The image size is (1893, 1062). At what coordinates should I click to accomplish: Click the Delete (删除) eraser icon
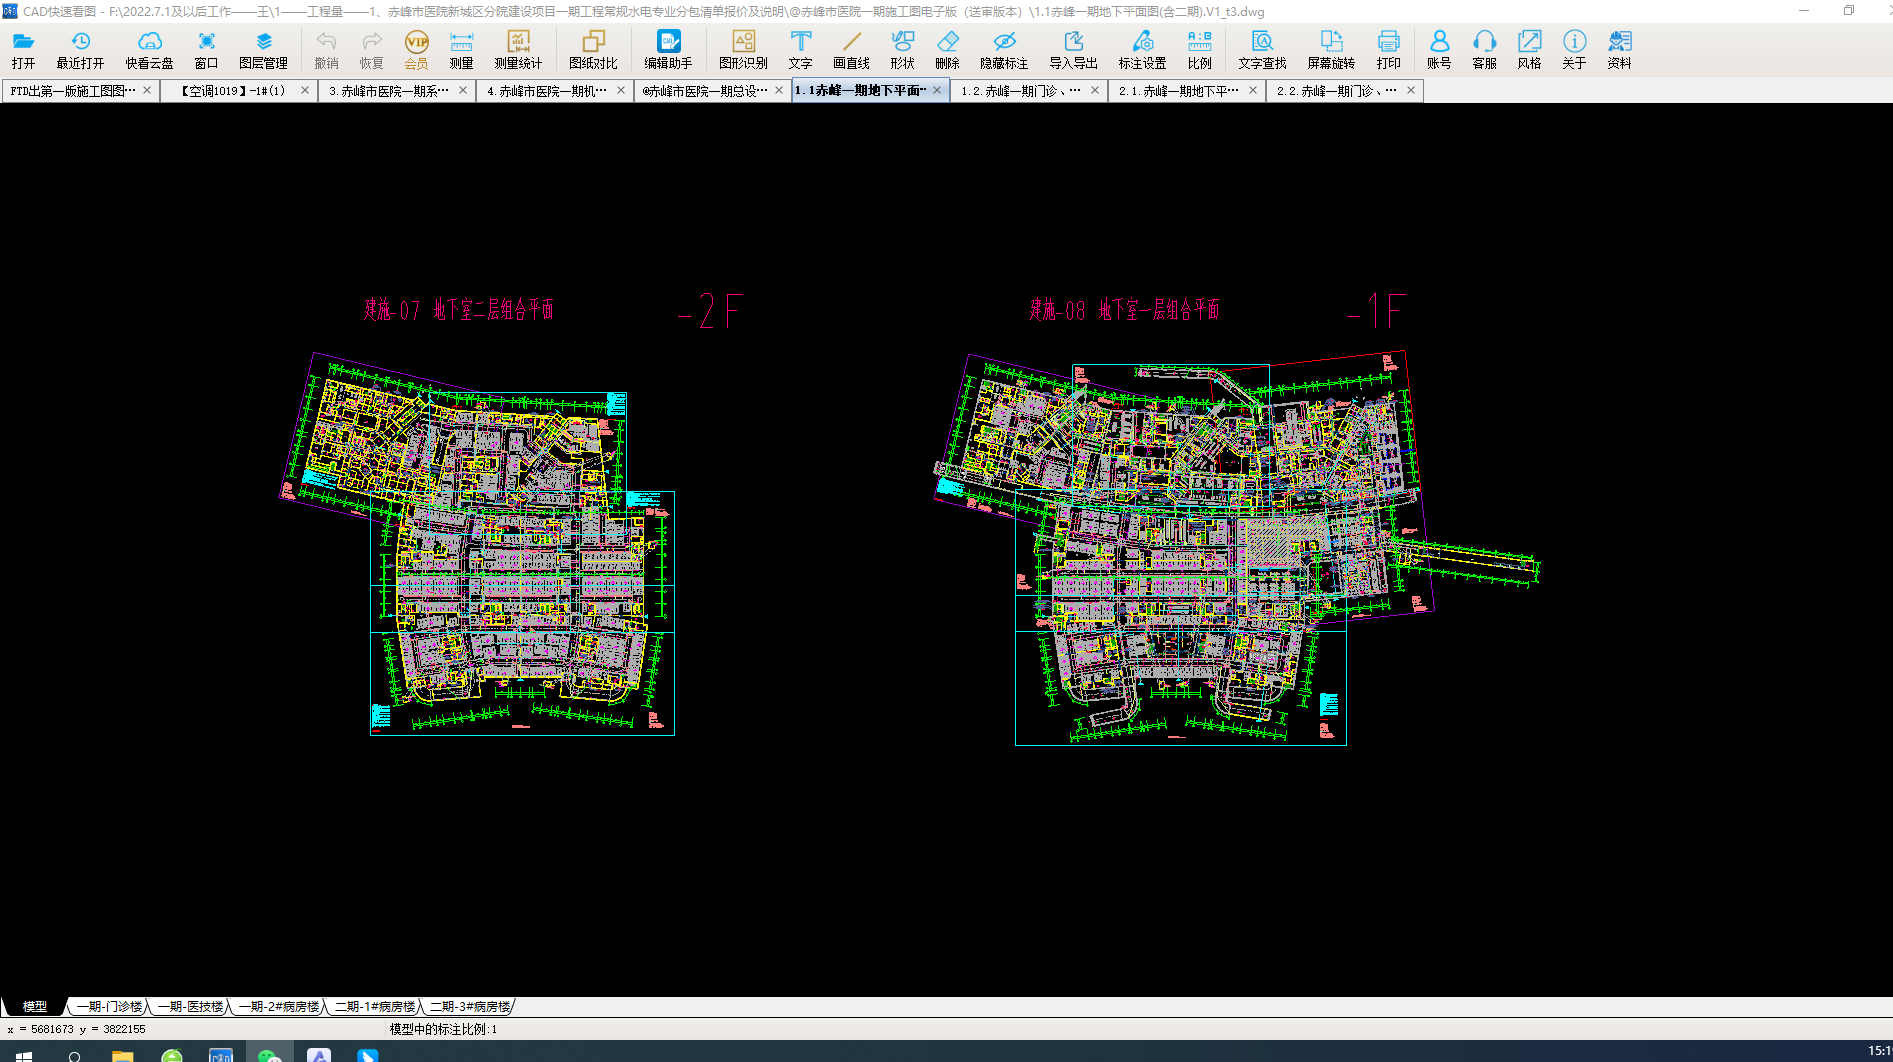click(x=947, y=50)
